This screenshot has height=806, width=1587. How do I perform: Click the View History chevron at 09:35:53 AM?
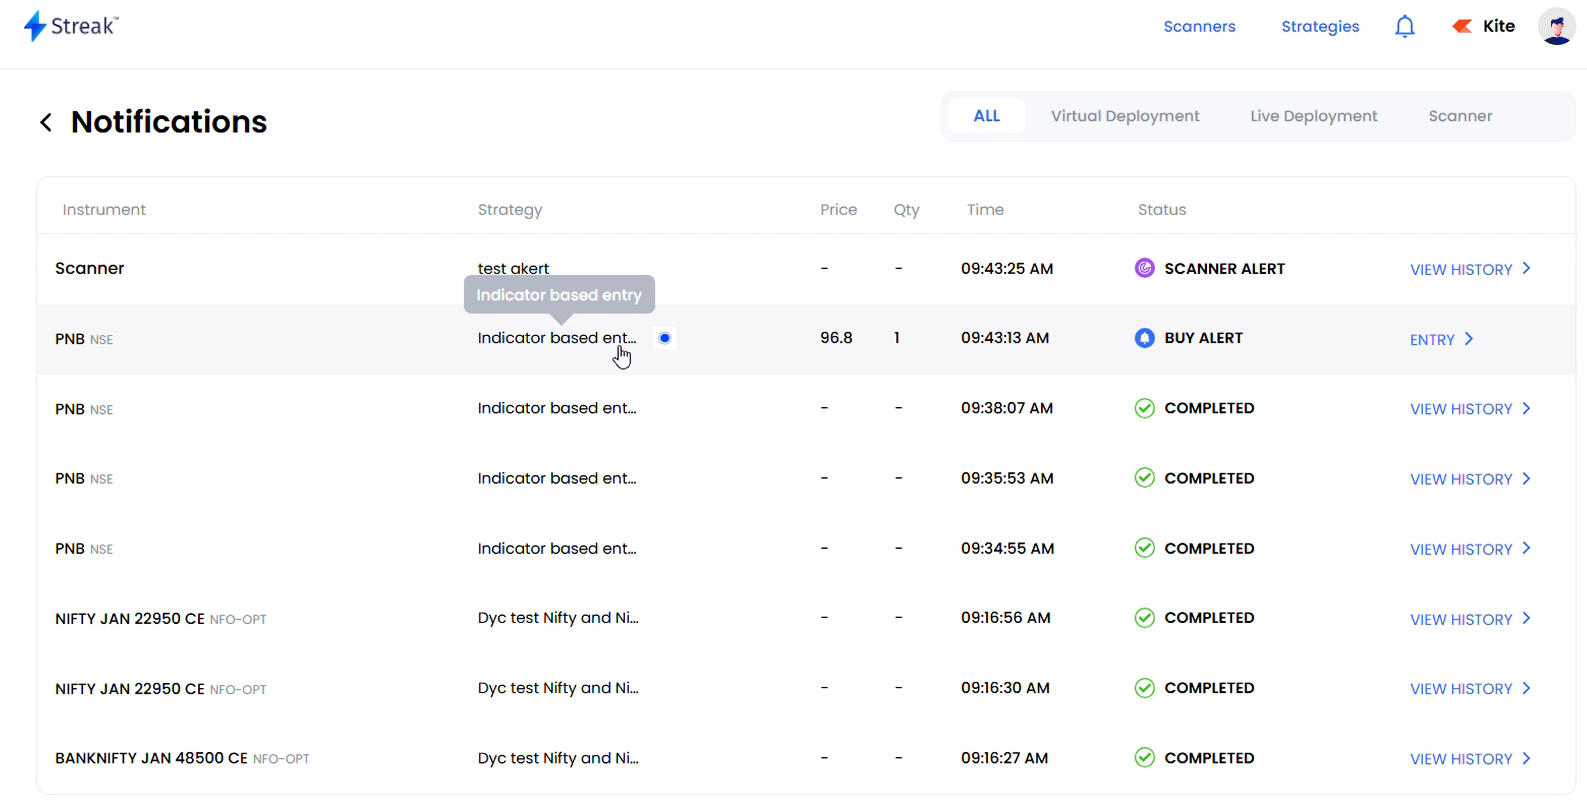pos(1526,478)
